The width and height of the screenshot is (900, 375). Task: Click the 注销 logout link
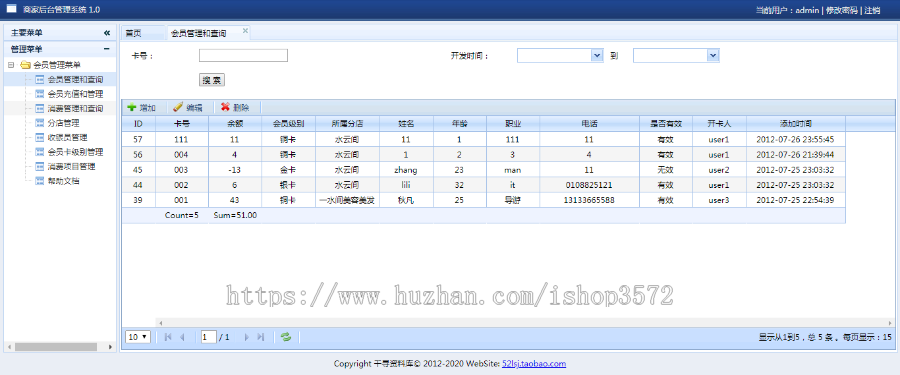(872, 10)
